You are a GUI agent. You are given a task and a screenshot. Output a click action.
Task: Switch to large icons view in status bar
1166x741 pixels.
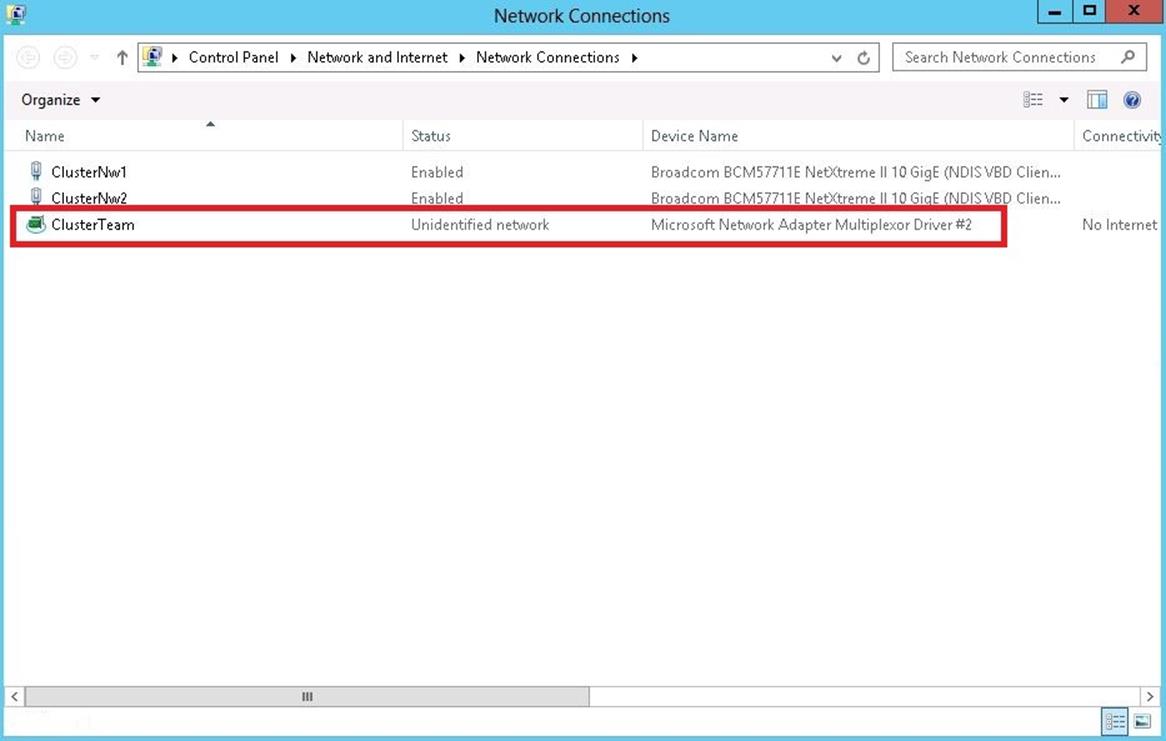tap(1142, 722)
